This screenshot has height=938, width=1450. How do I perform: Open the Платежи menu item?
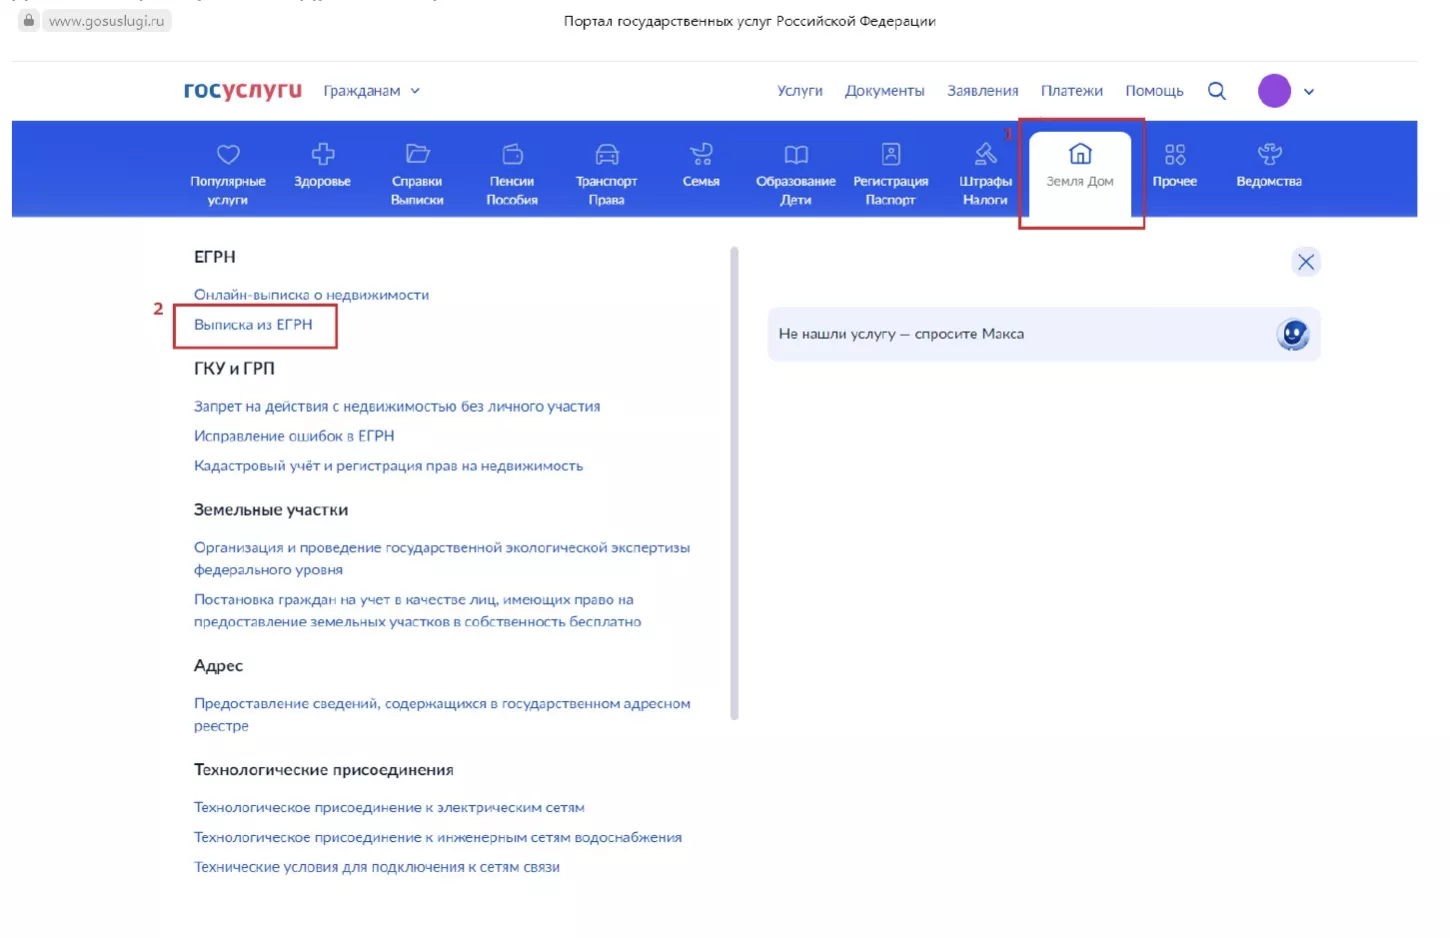click(1072, 91)
